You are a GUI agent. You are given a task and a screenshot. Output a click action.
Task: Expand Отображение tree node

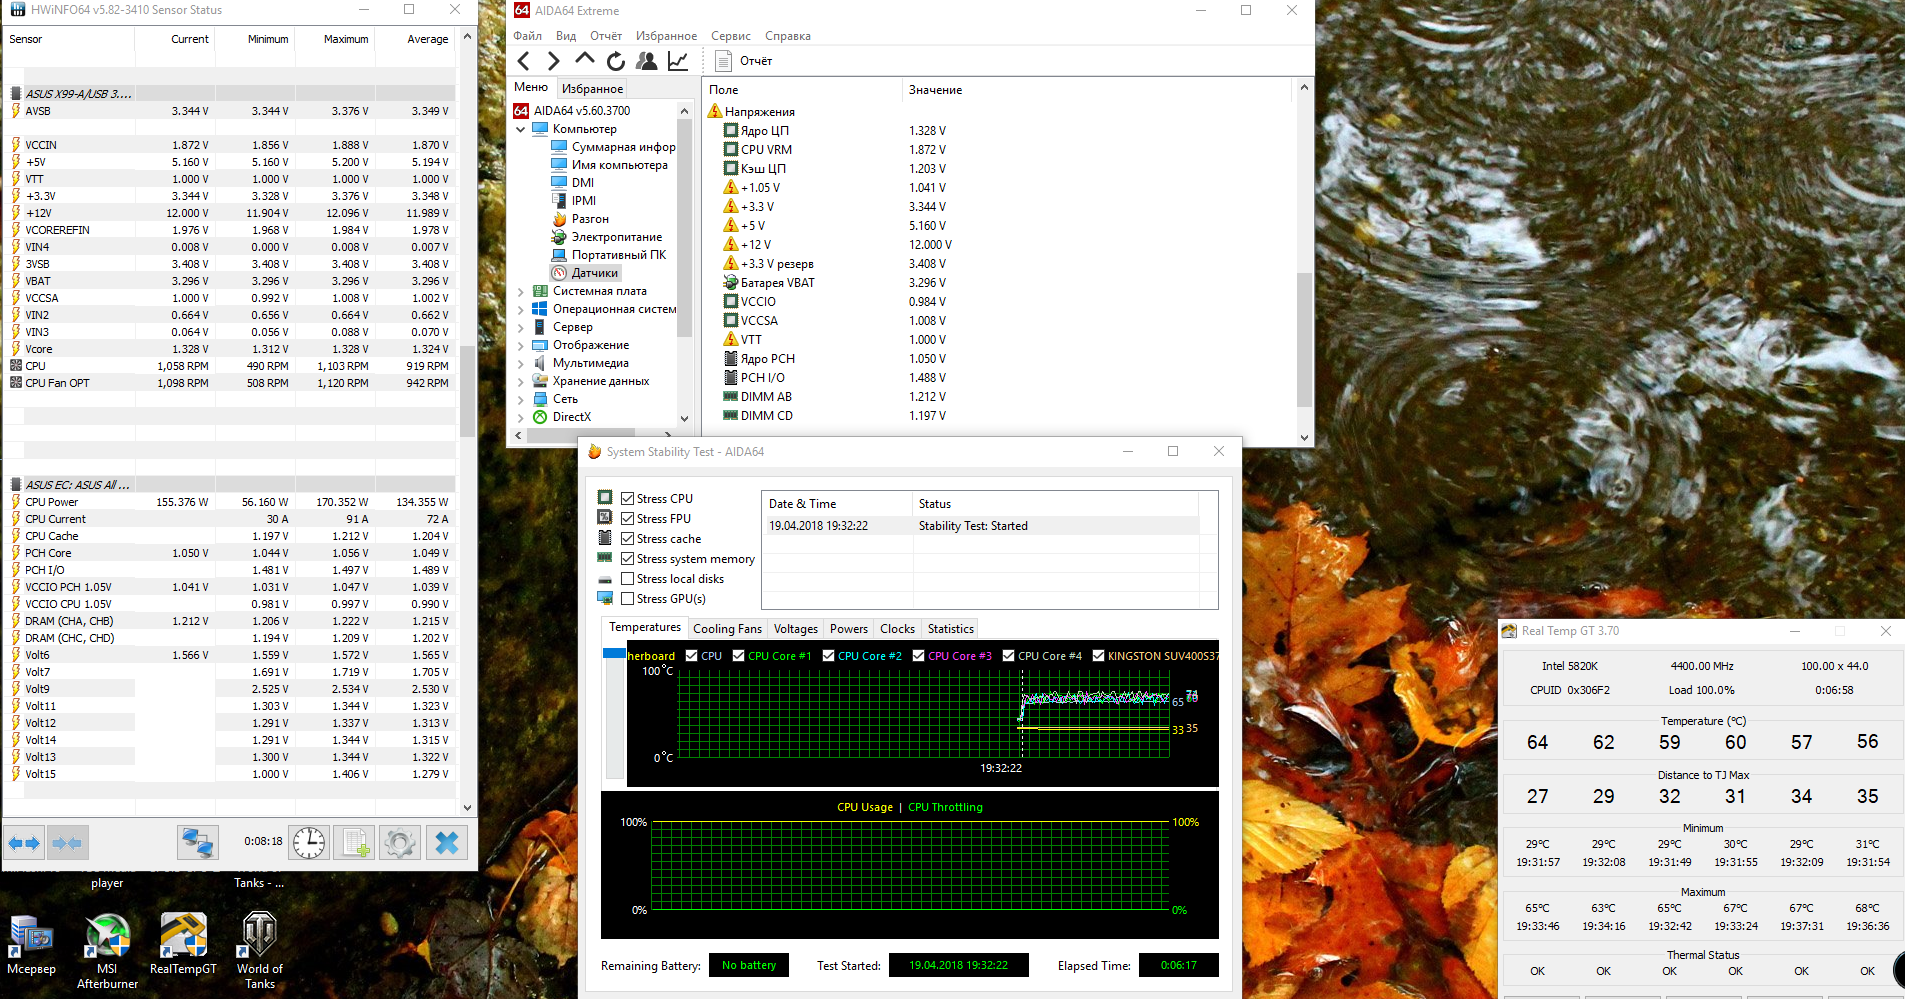pyautogui.click(x=520, y=345)
